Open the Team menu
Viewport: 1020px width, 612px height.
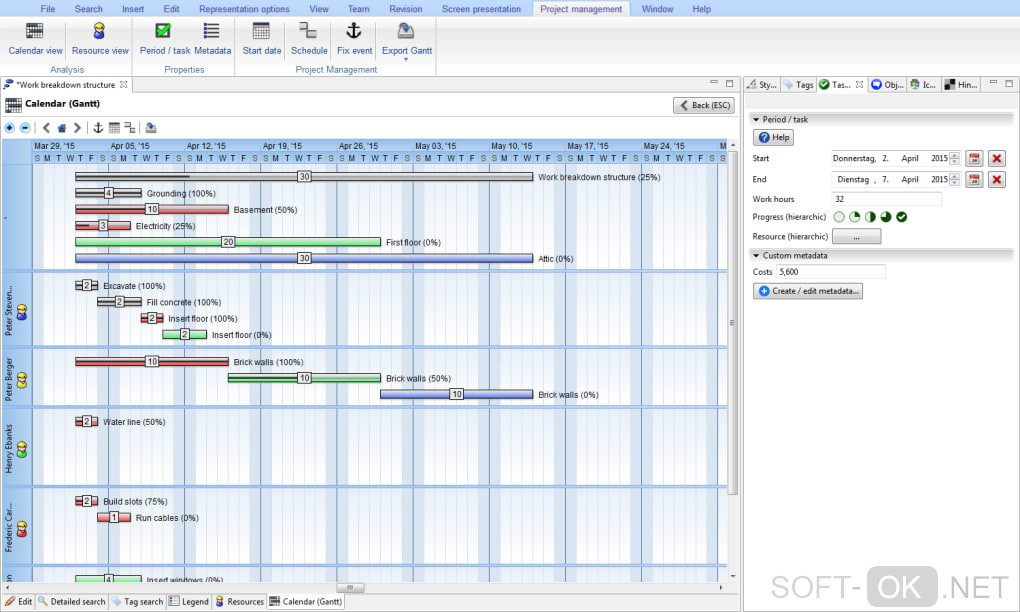click(x=358, y=9)
